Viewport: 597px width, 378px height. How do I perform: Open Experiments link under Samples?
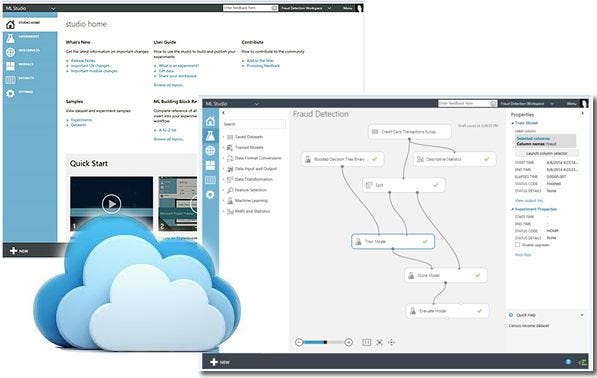tap(81, 120)
